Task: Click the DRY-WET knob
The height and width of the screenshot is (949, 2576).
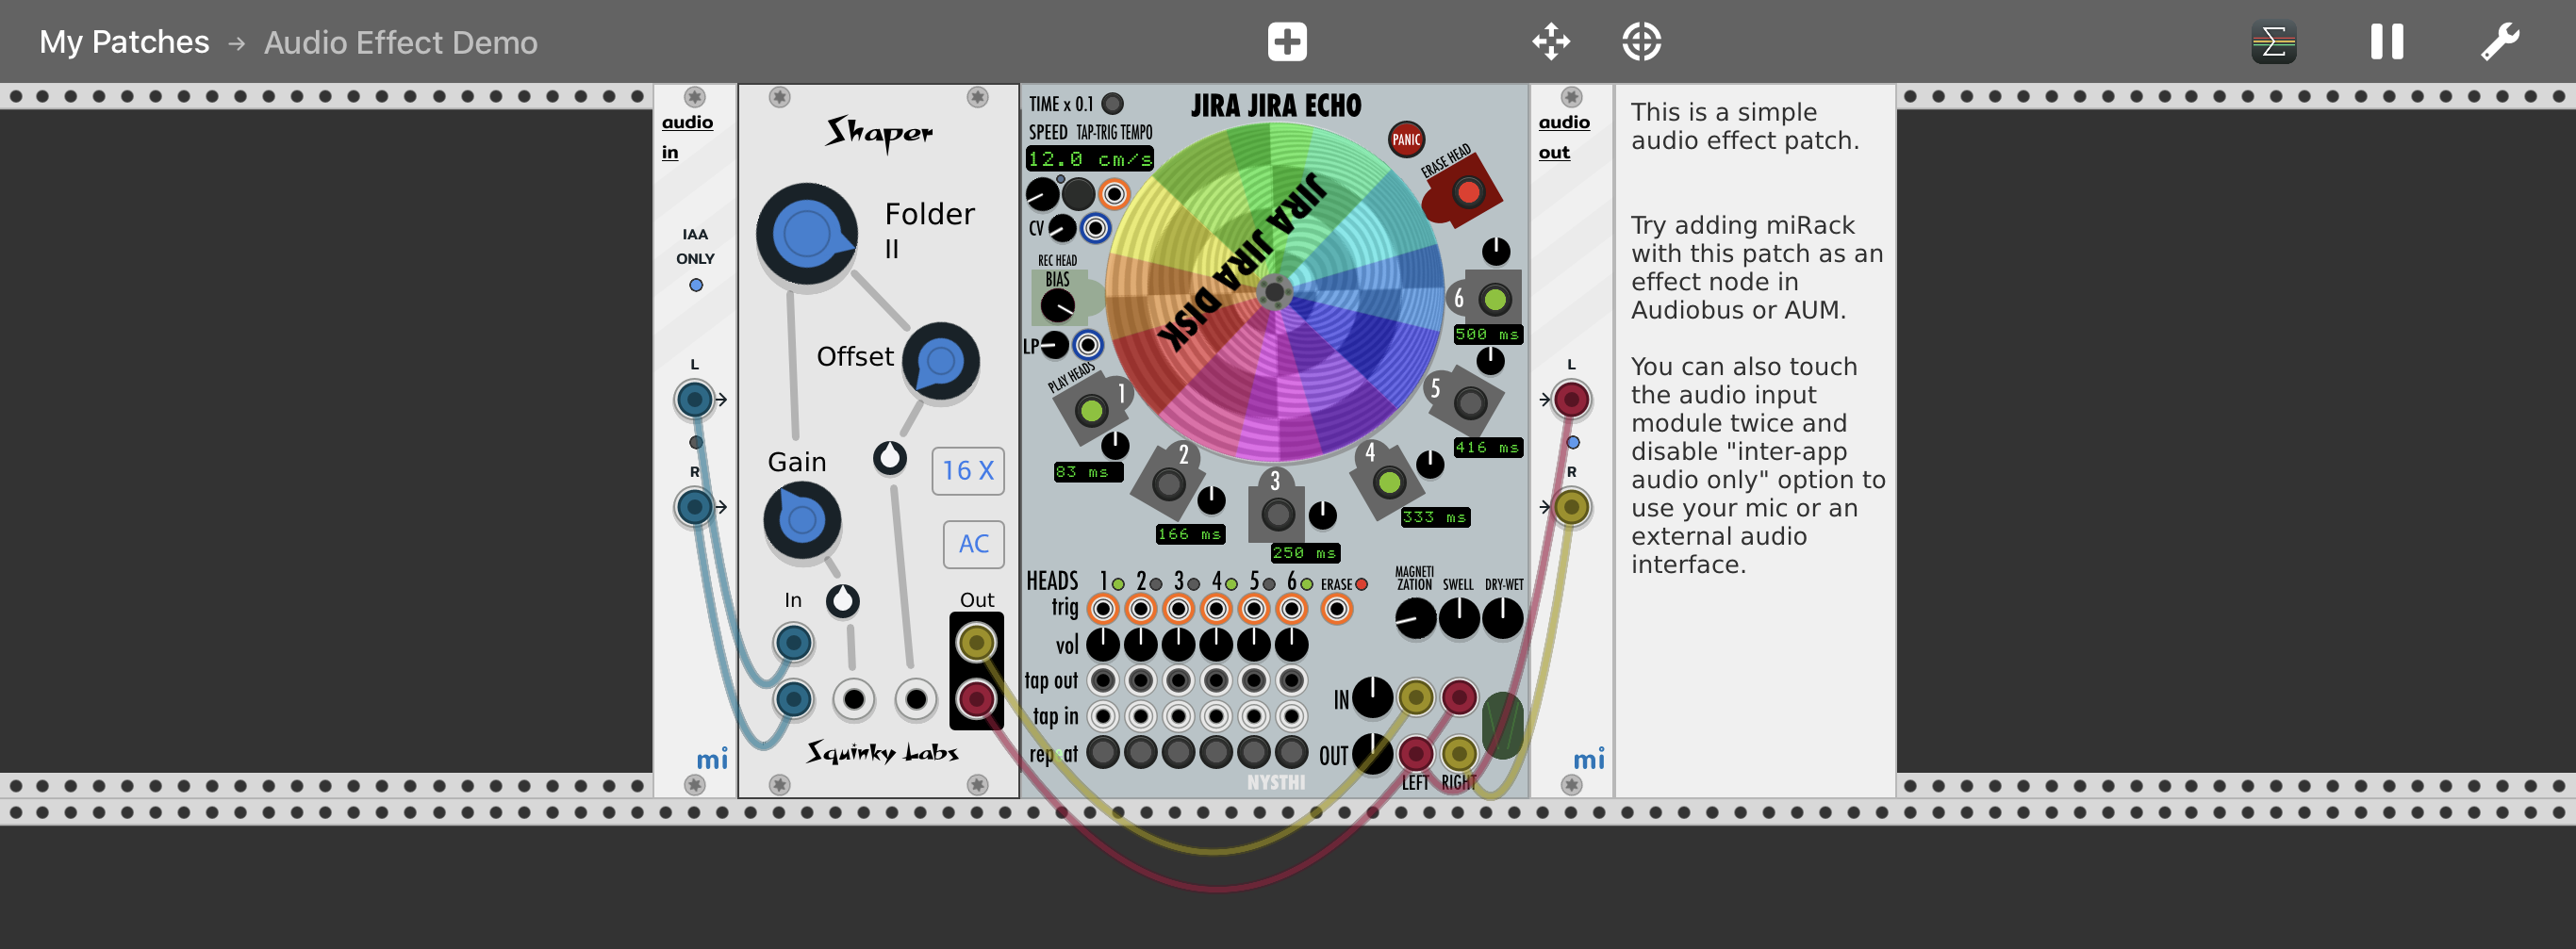Action: pos(1502,618)
